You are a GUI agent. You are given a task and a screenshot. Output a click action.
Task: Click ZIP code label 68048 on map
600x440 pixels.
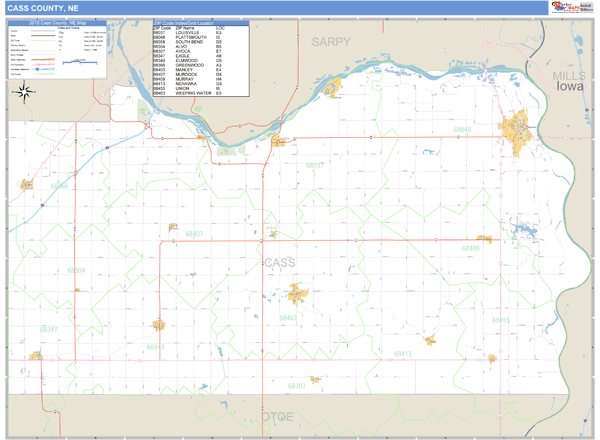(462, 130)
